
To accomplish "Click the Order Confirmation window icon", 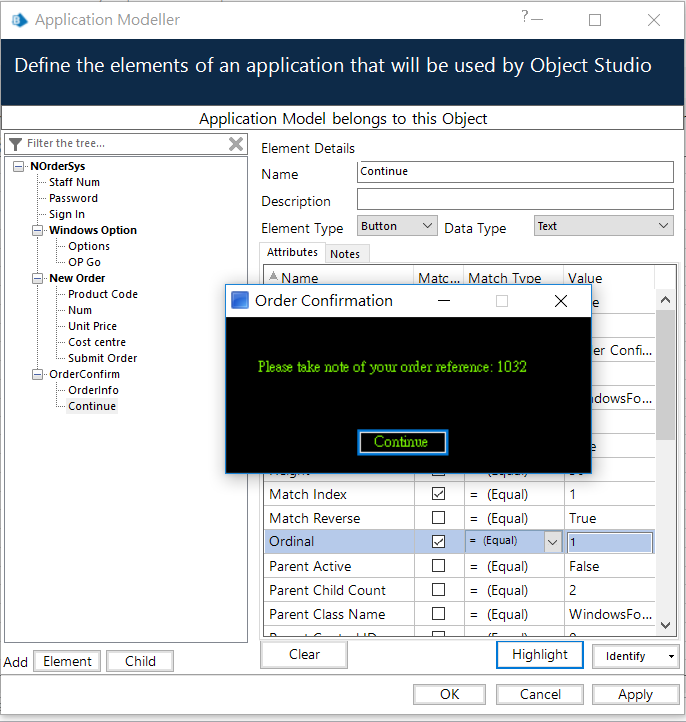I will click(240, 301).
